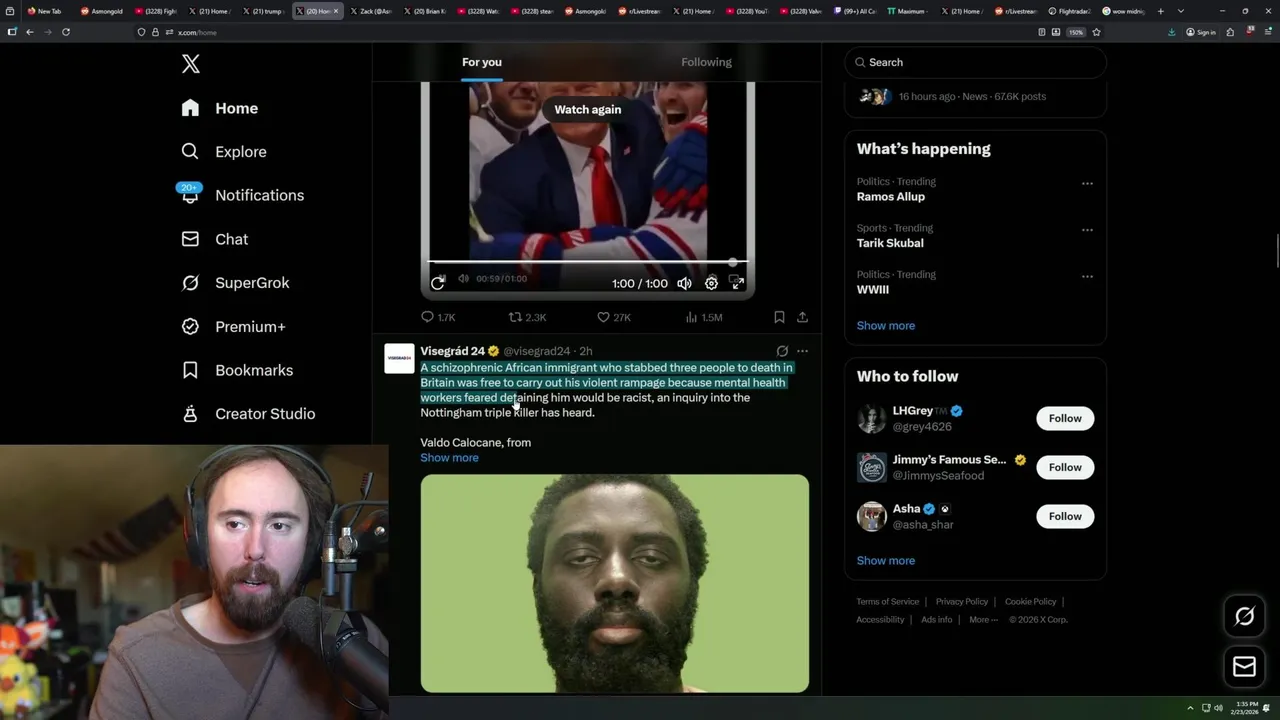Show more under What's happening

point(885,326)
